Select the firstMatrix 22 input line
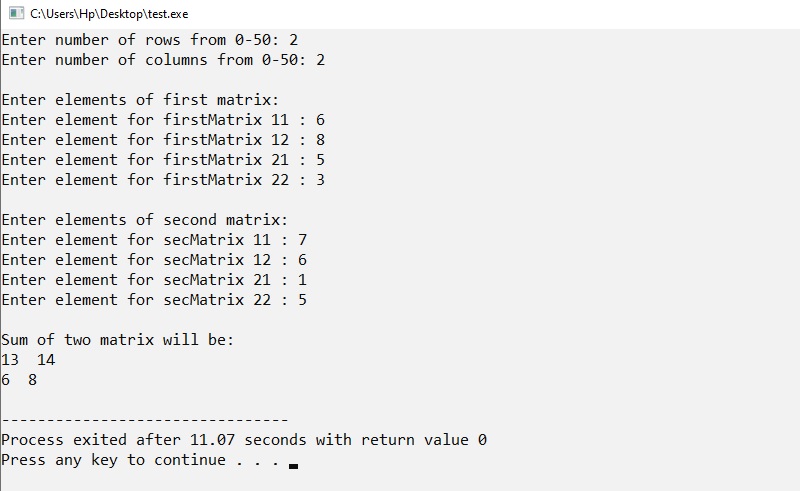This screenshot has width=800, height=491. point(163,180)
